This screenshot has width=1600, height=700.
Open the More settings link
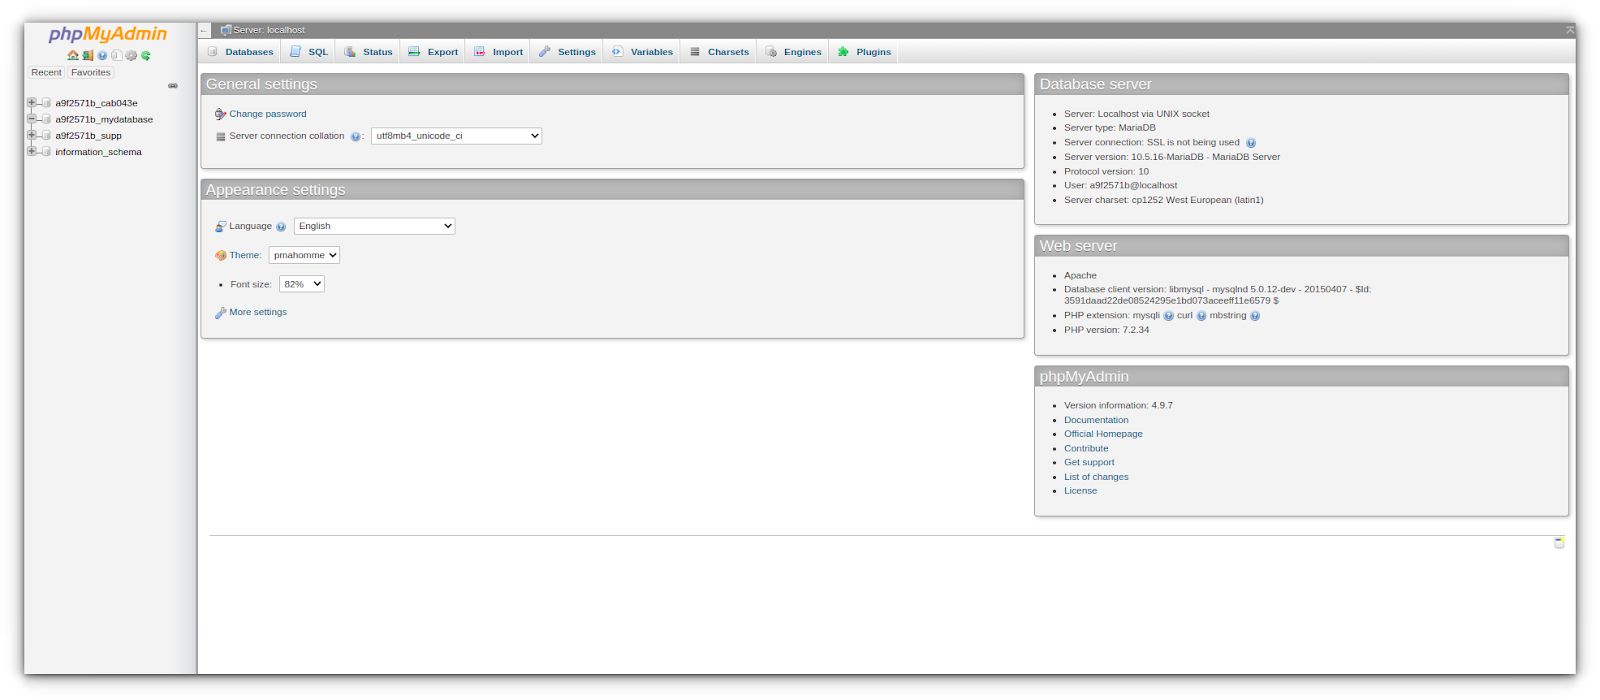pyautogui.click(x=258, y=312)
